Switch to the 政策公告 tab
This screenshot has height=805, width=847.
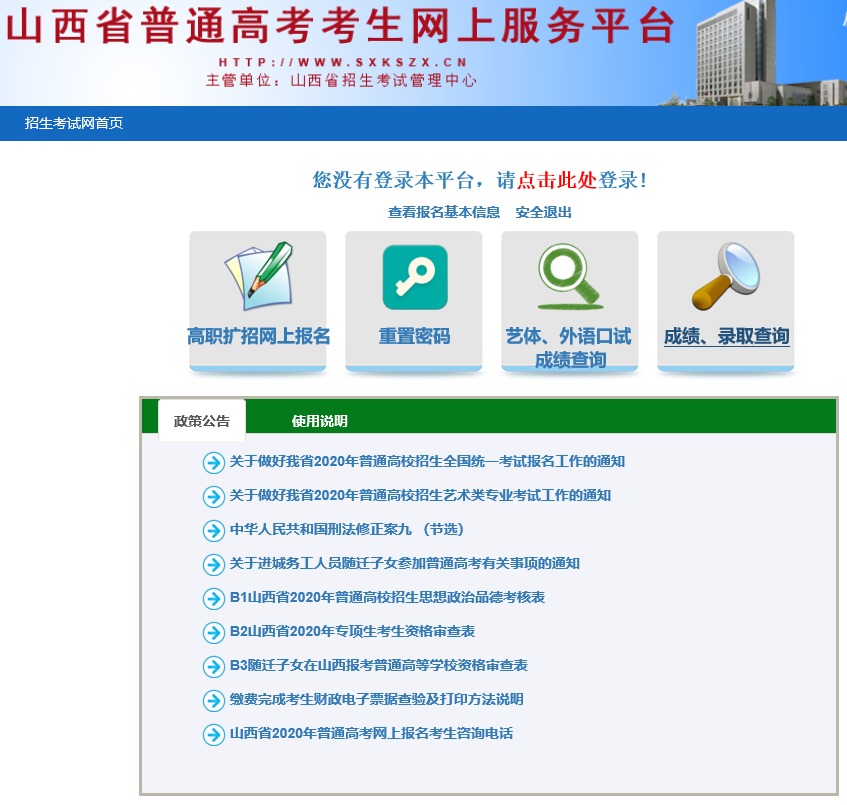click(202, 421)
